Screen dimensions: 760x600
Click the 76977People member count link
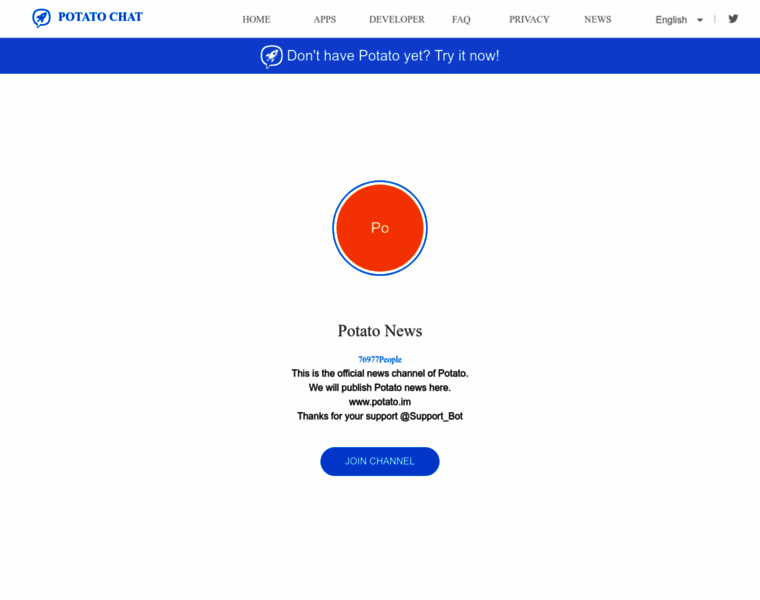380,359
